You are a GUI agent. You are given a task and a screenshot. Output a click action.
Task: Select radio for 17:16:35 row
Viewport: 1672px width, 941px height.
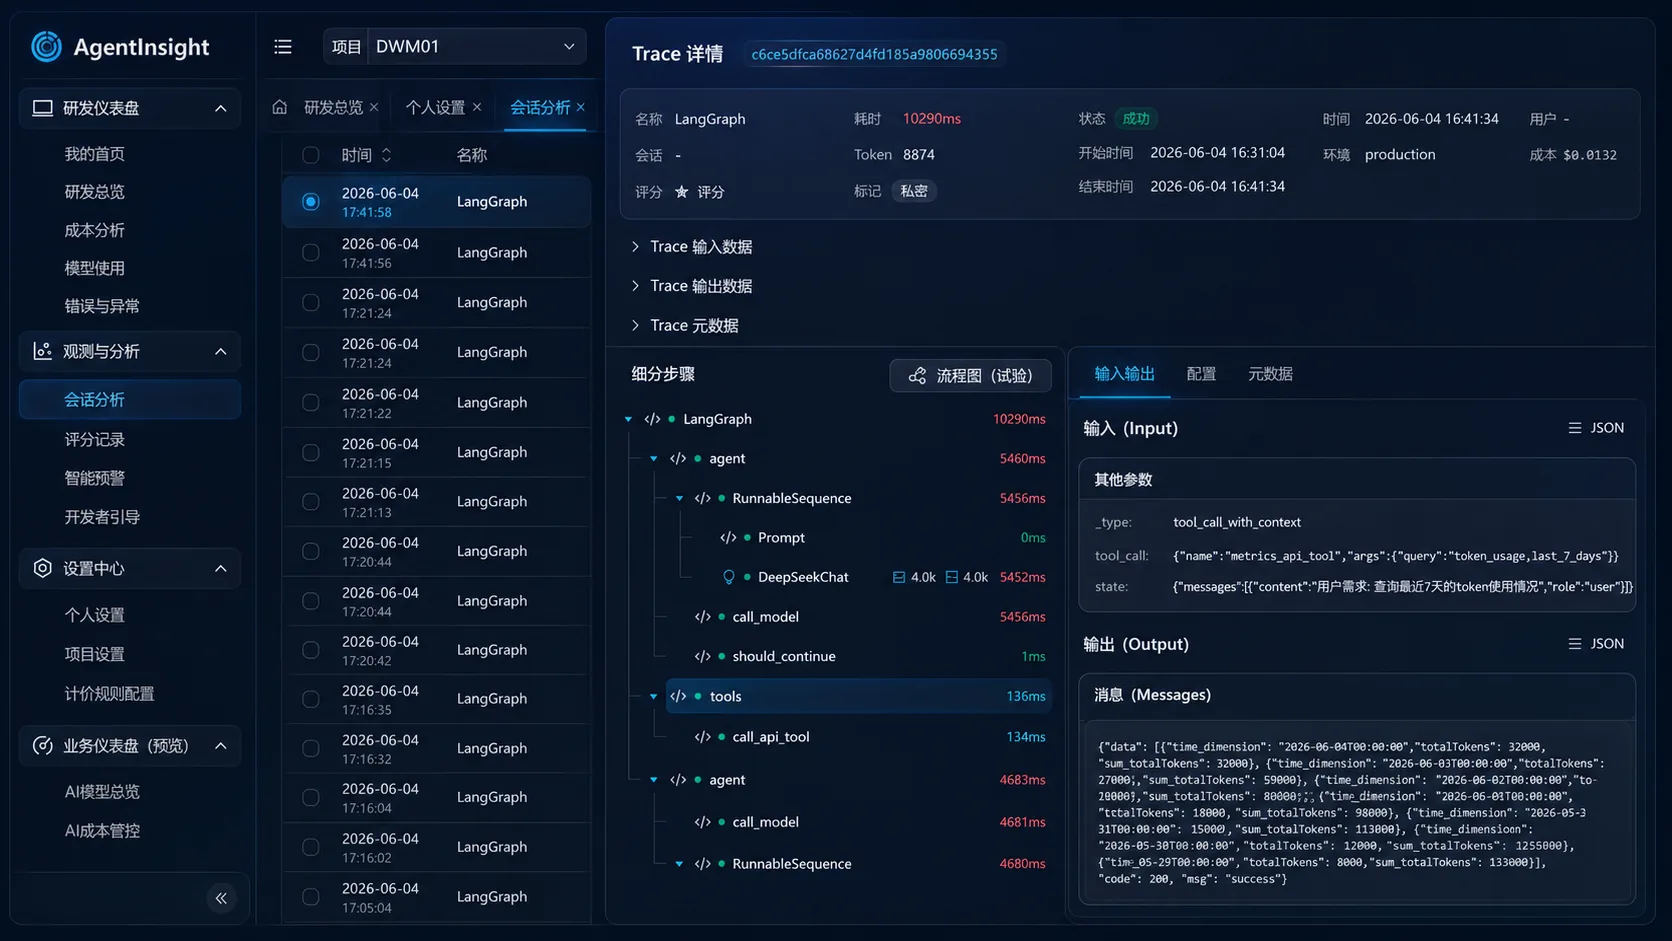(x=311, y=699)
